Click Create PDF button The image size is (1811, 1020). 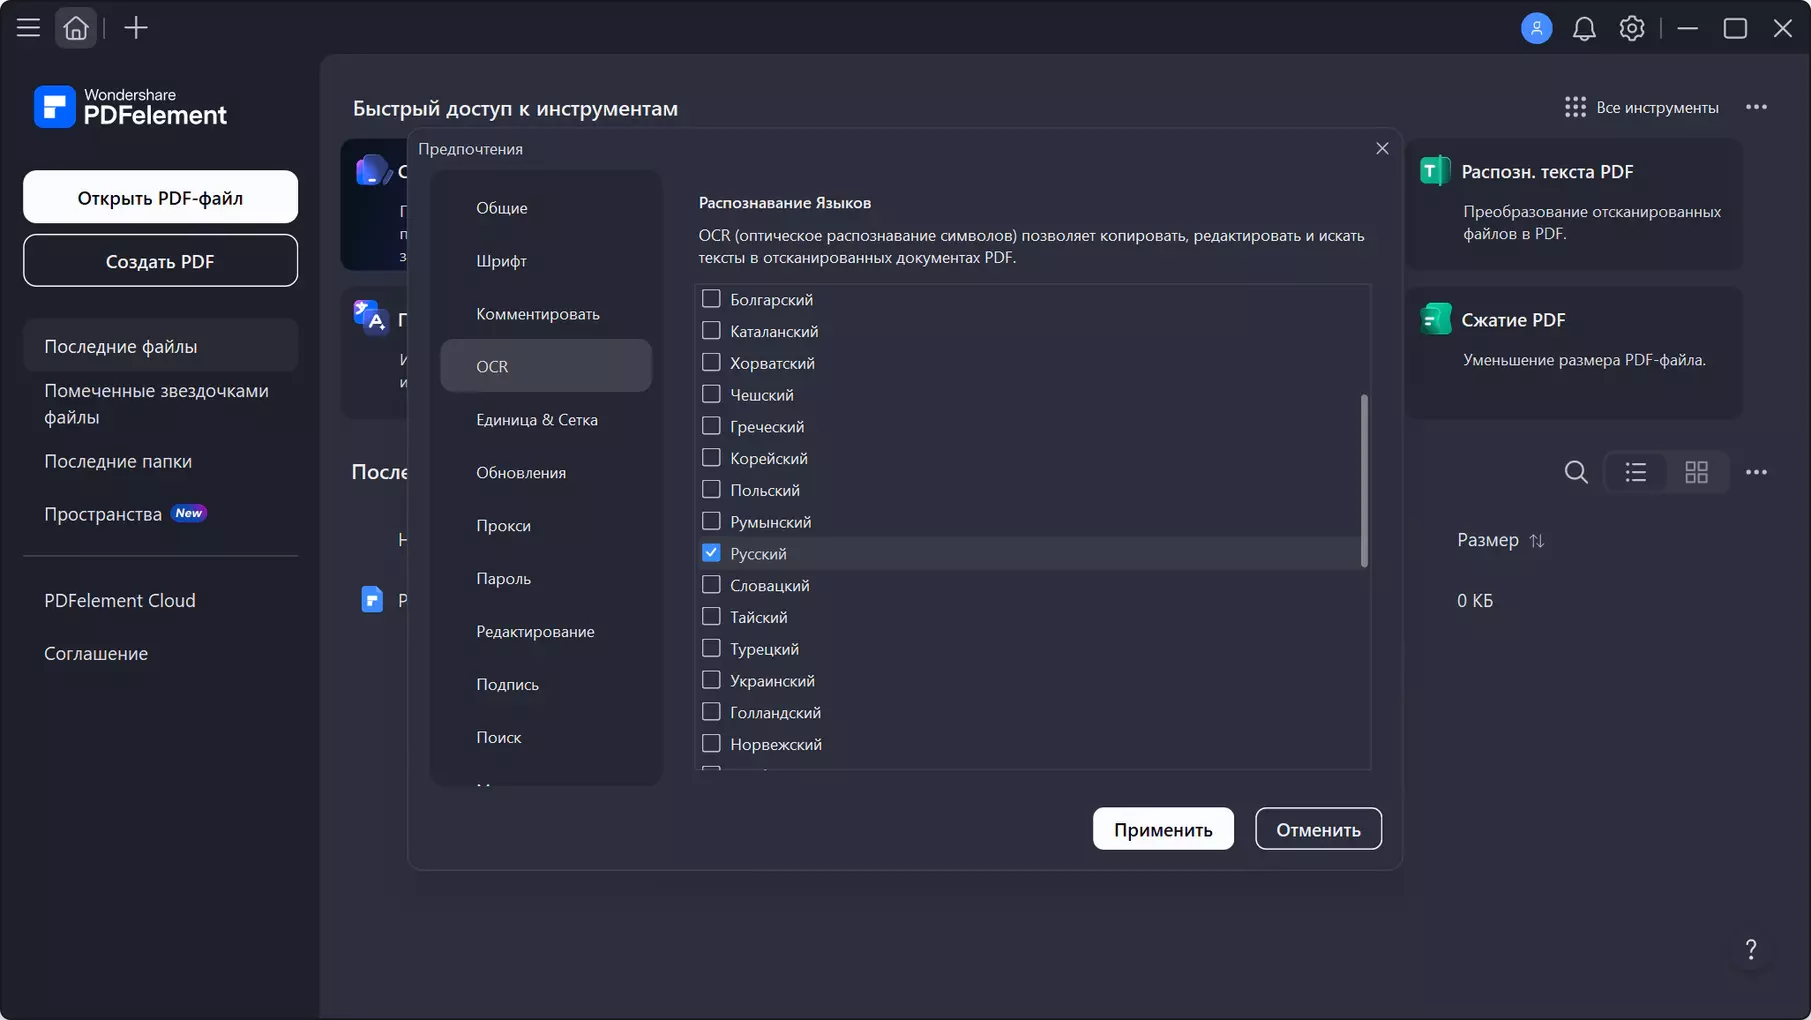click(160, 261)
